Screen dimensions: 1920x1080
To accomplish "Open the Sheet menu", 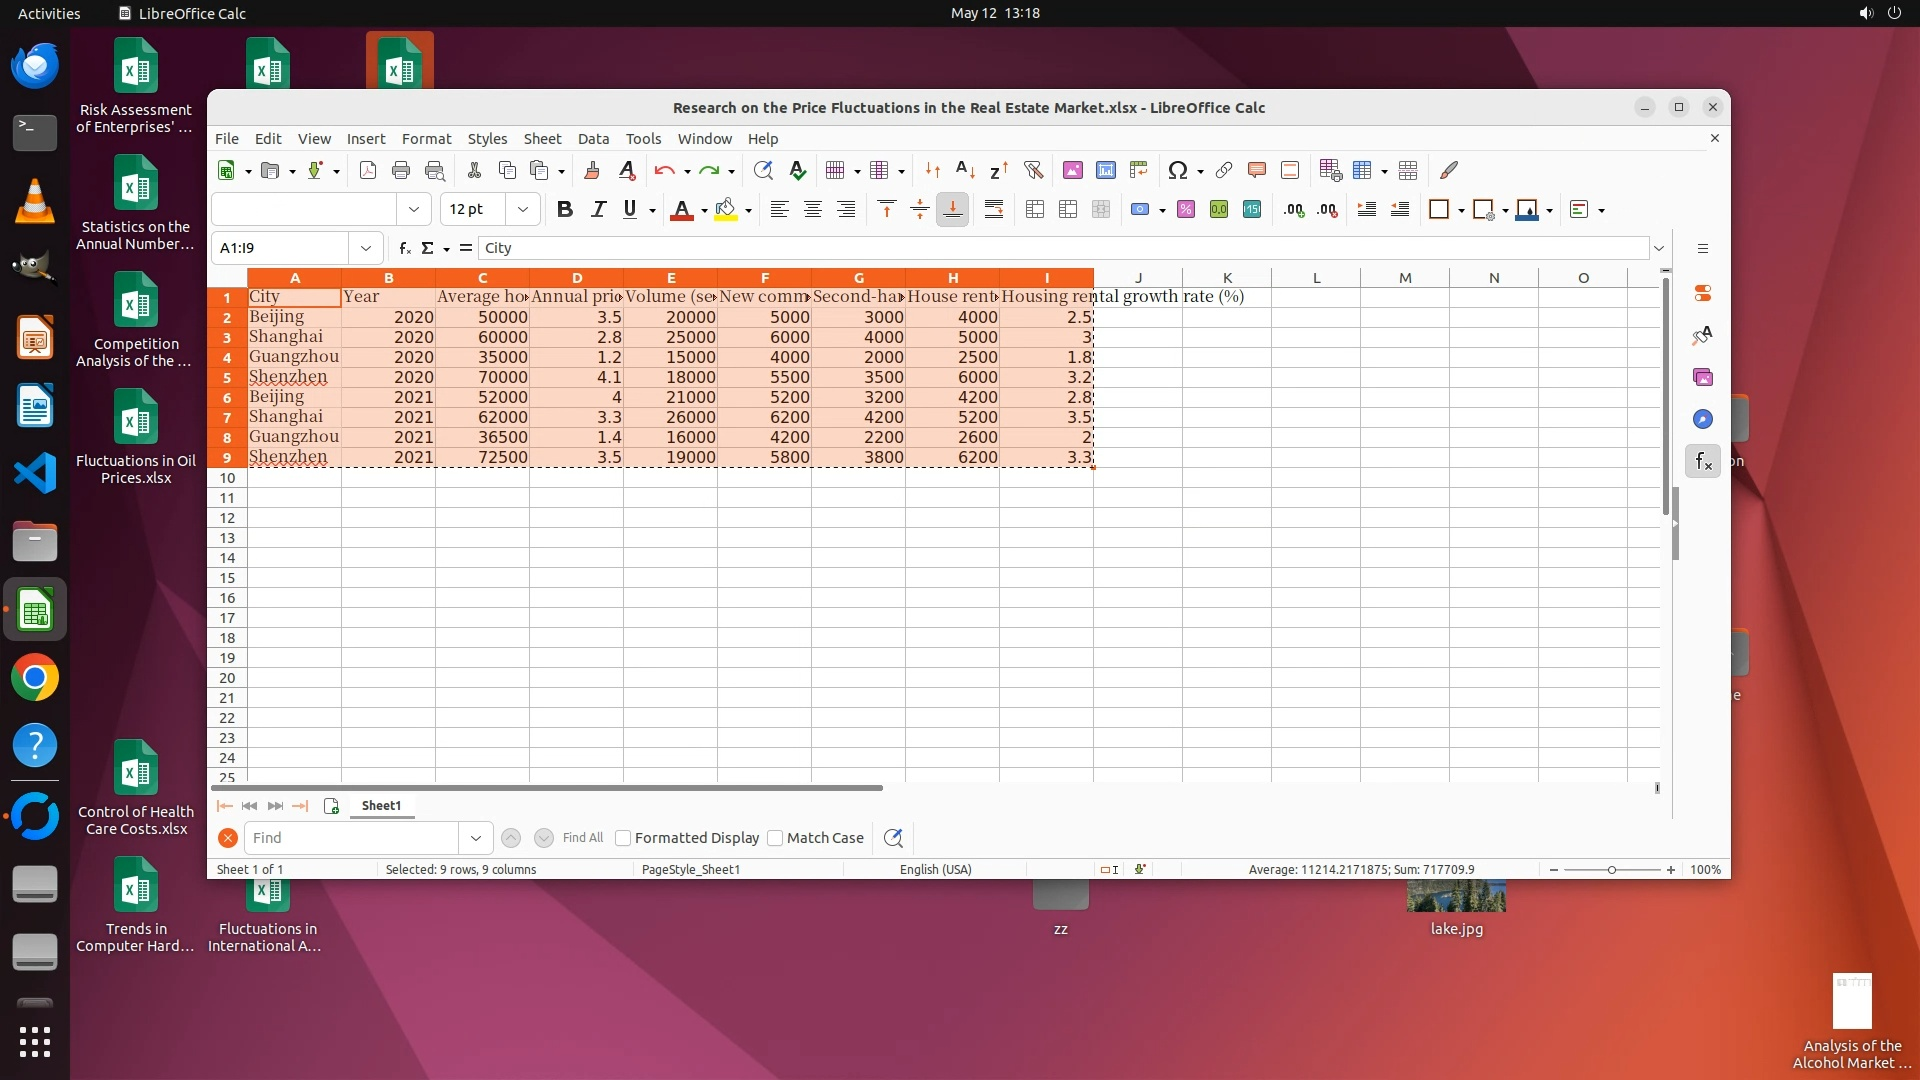I will [x=542, y=139].
